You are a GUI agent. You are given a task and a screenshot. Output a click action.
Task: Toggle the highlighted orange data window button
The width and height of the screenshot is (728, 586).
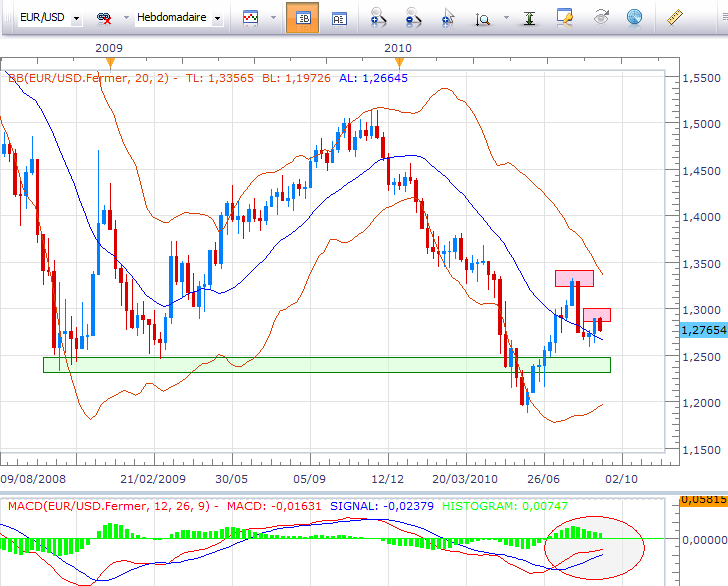302,18
